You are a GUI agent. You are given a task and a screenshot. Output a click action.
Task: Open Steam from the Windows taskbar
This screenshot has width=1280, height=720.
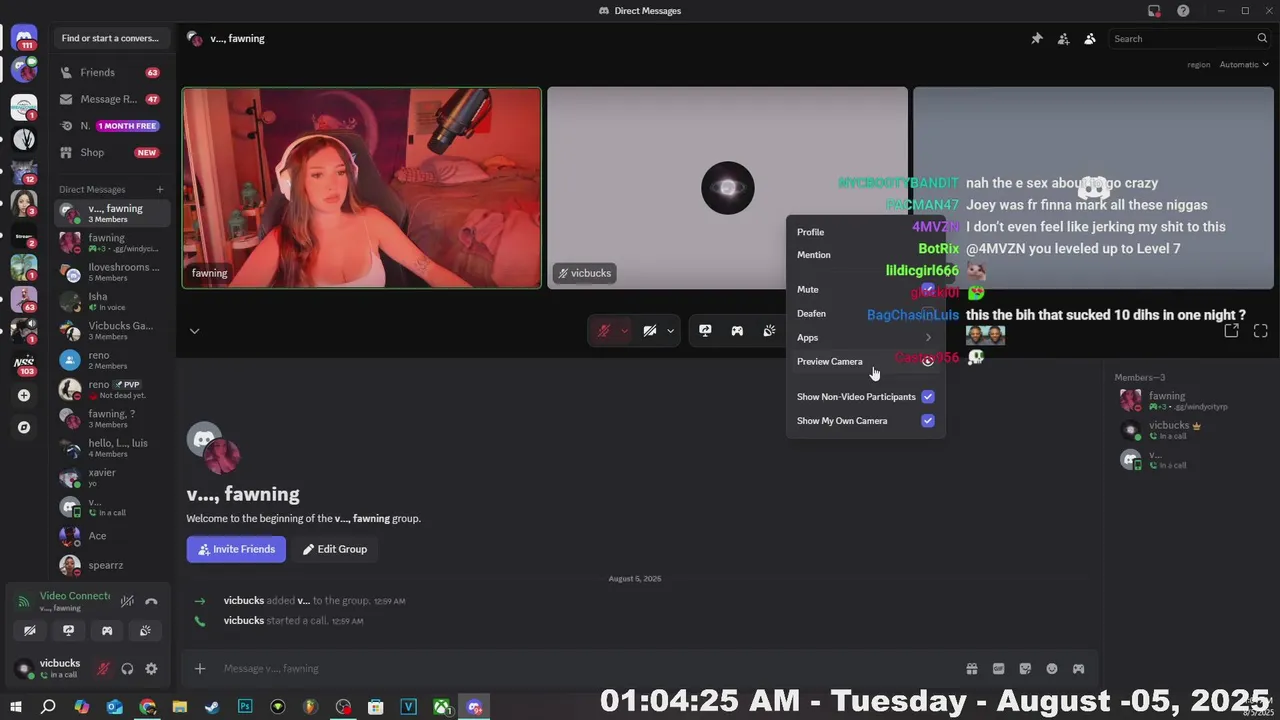(212, 707)
